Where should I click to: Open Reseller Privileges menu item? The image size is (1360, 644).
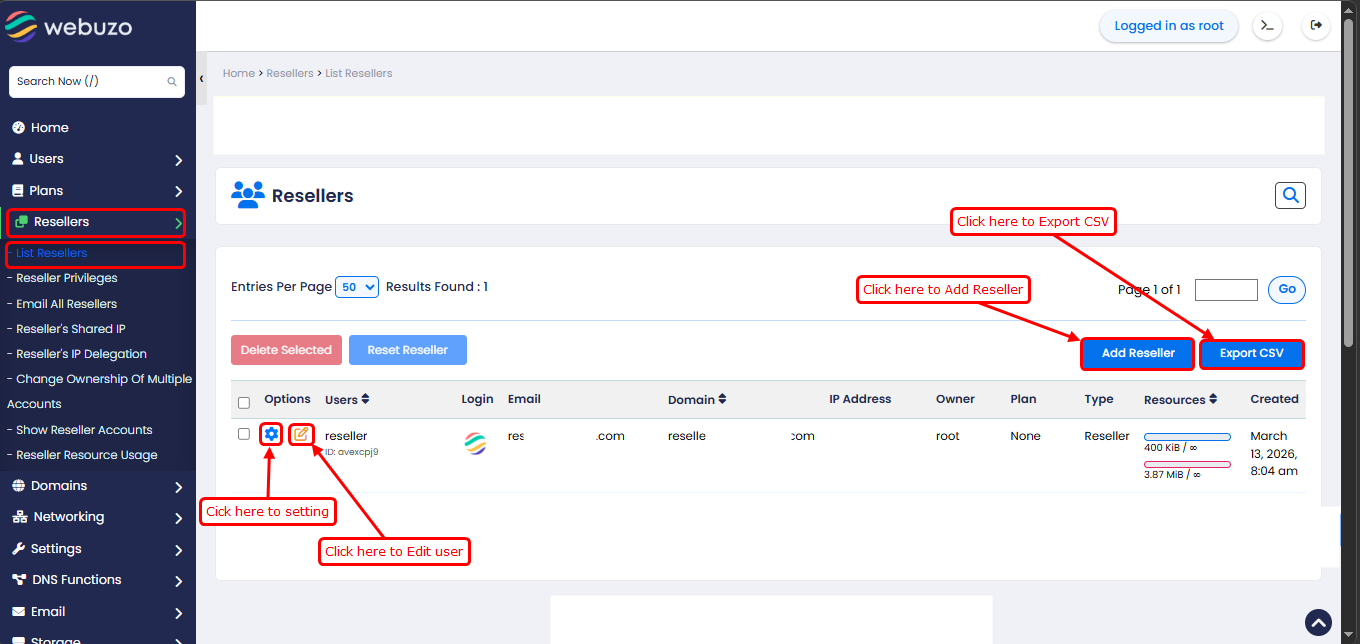point(67,278)
